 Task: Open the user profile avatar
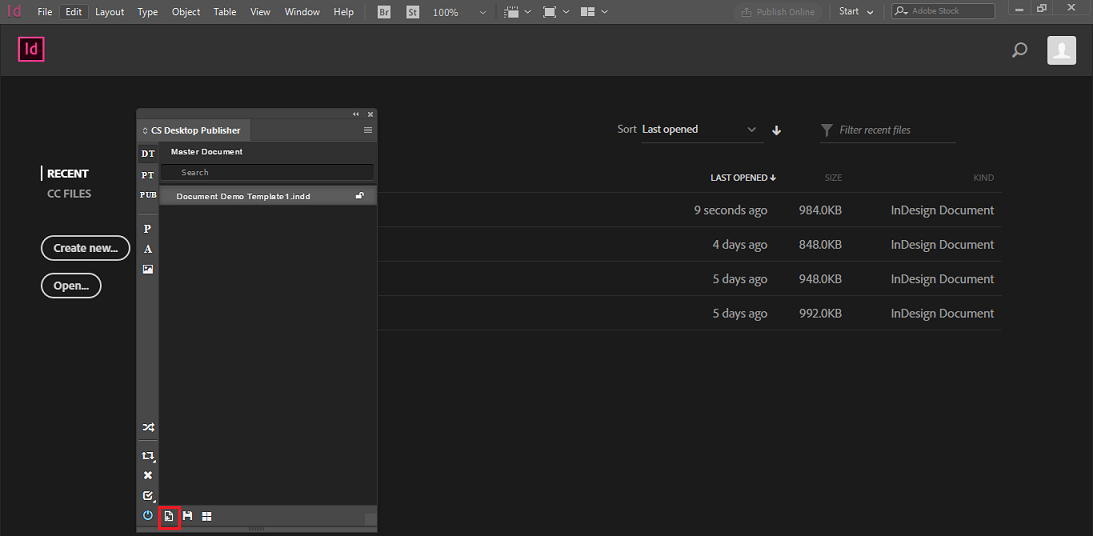(x=1061, y=50)
